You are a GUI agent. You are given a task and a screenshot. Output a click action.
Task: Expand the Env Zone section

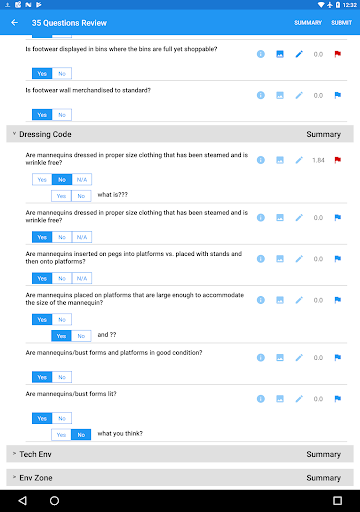click(14, 477)
